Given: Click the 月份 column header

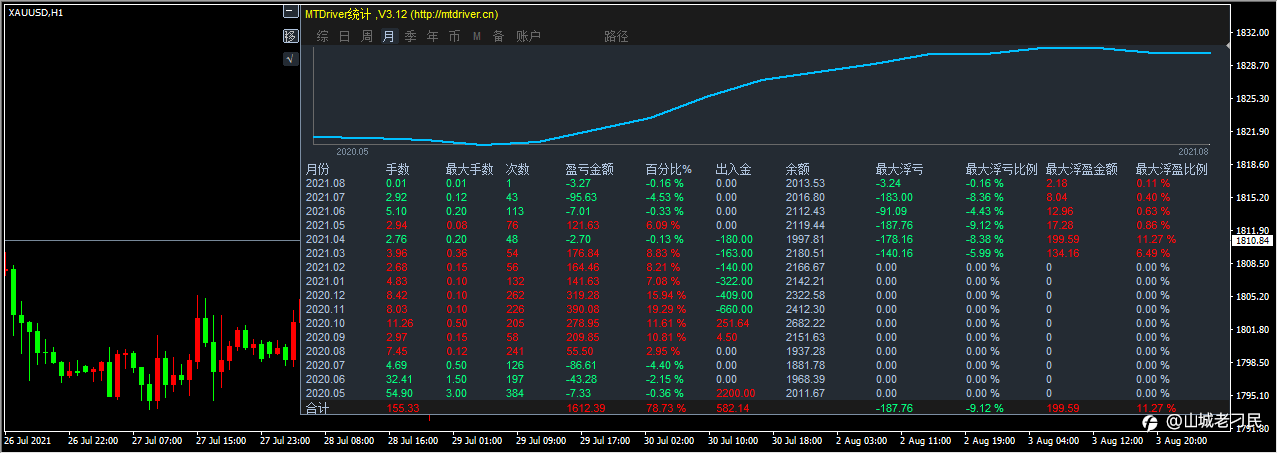Looking at the screenshot, I should pos(317,170).
